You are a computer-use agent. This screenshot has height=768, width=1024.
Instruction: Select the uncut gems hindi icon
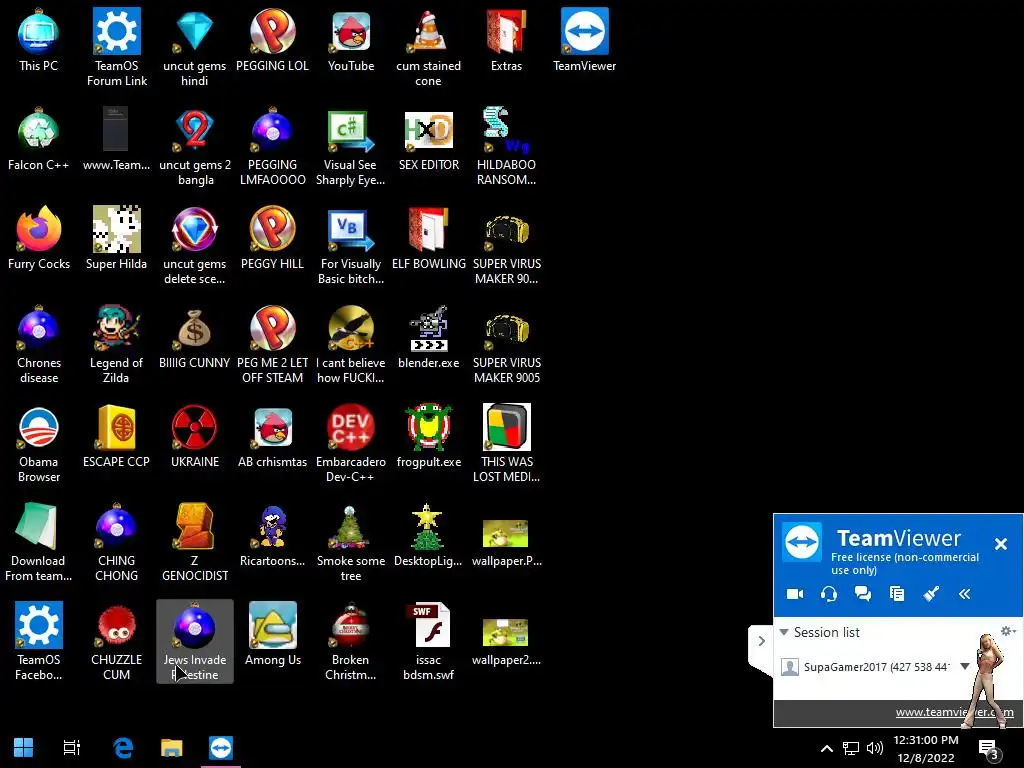(x=195, y=47)
